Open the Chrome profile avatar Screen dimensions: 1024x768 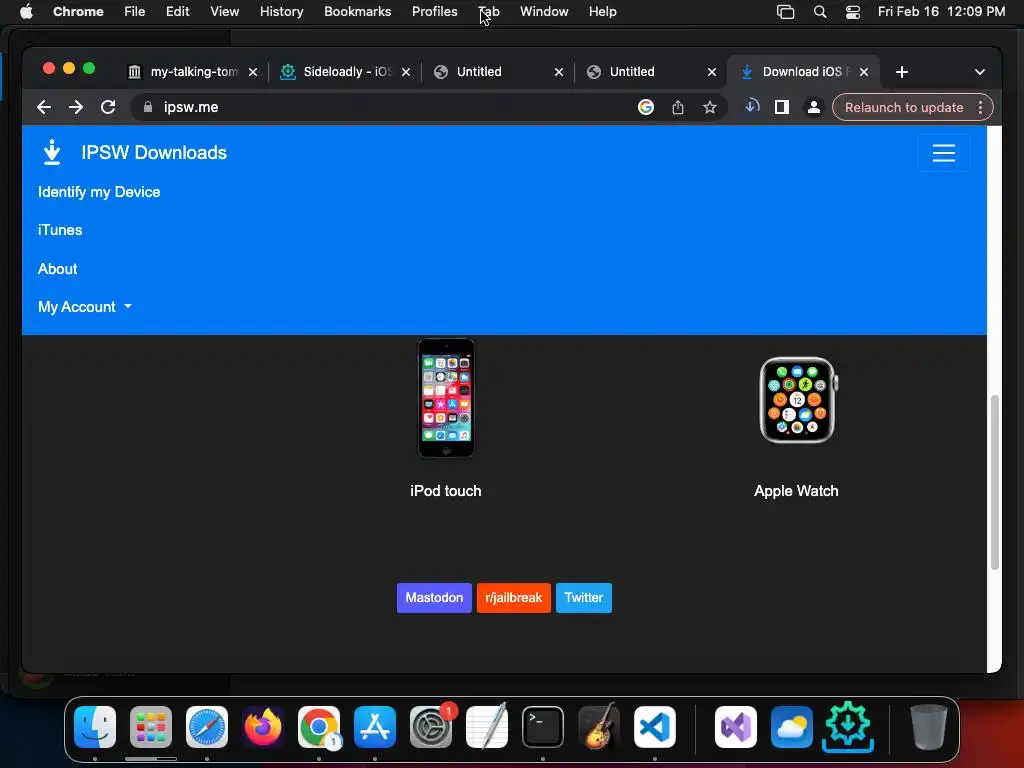point(813,107)
